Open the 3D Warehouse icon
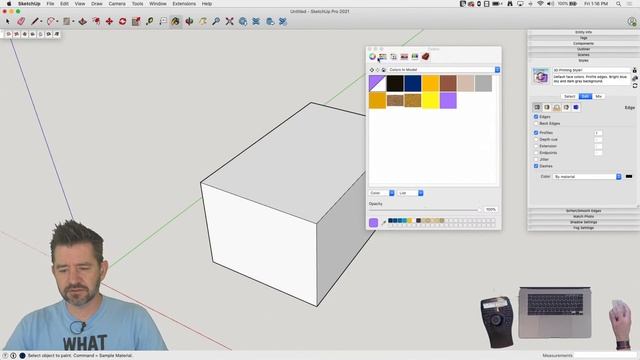Image resolution: width=640 pixels, height=360 pixels. click(x=243, y=21)
